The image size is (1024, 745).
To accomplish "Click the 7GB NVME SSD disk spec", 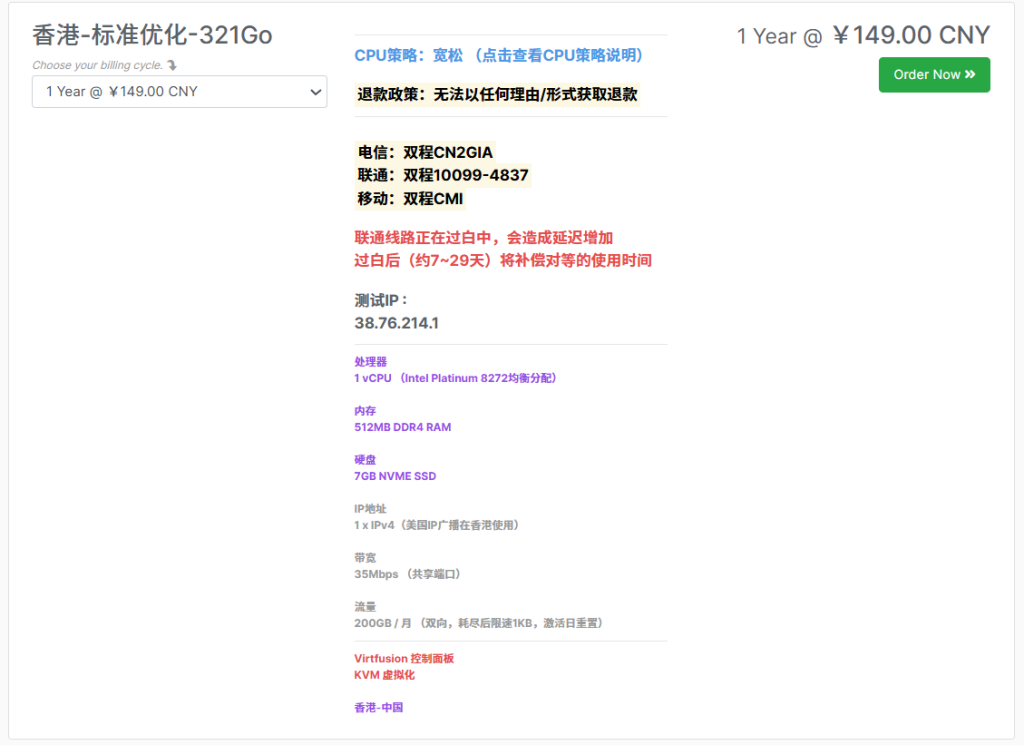I will [x=395, y=476].
